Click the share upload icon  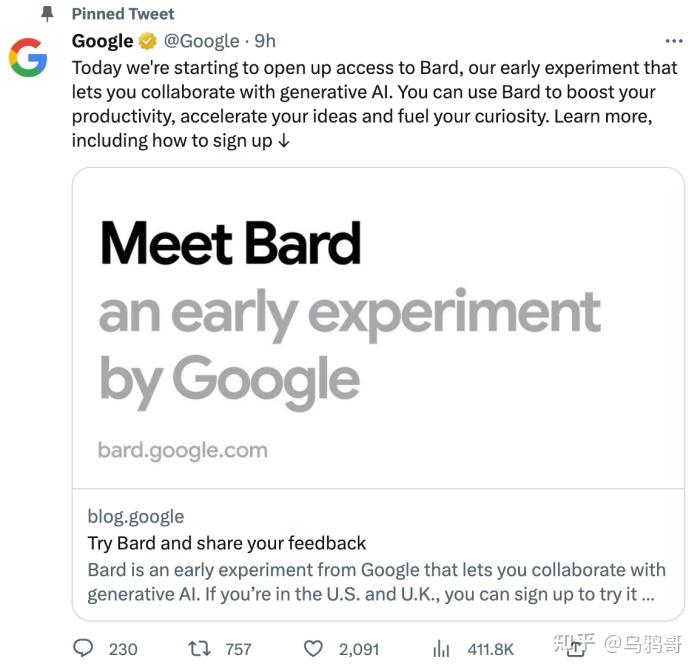click(x=576, y=647)
